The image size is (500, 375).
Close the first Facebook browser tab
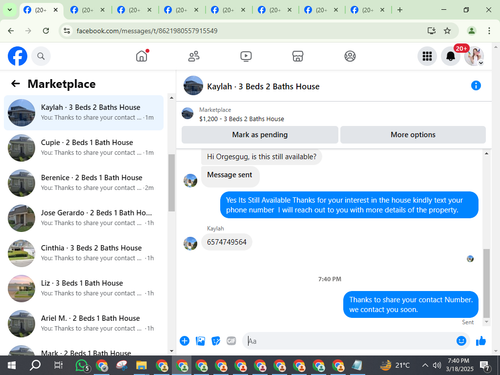[x=56, y=10]
